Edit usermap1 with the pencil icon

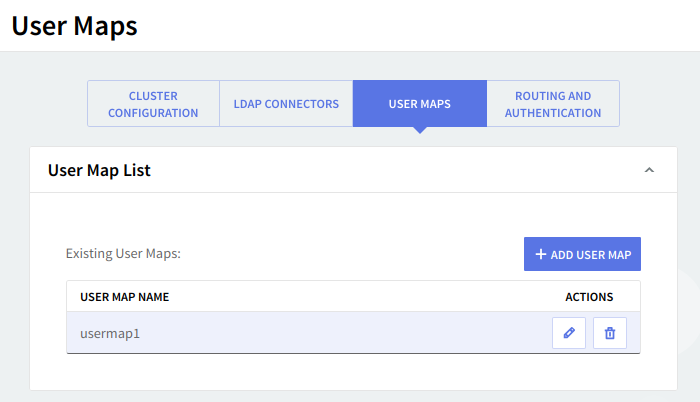569,333
